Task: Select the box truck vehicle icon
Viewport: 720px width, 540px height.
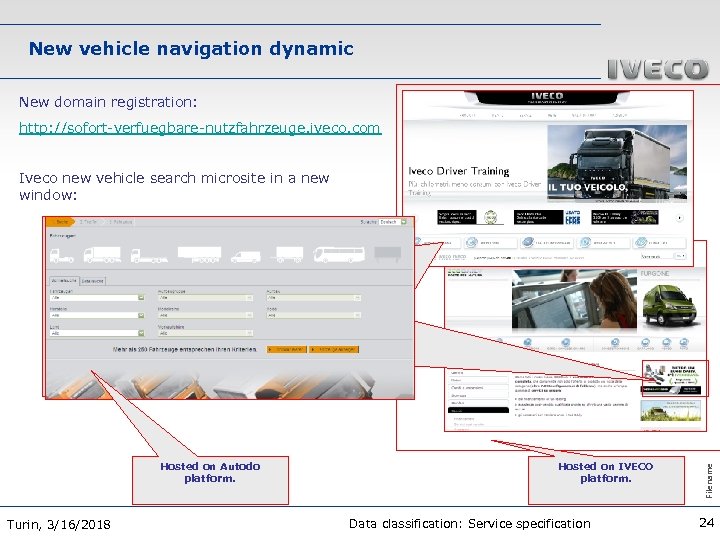Action: tap(102, 254)
